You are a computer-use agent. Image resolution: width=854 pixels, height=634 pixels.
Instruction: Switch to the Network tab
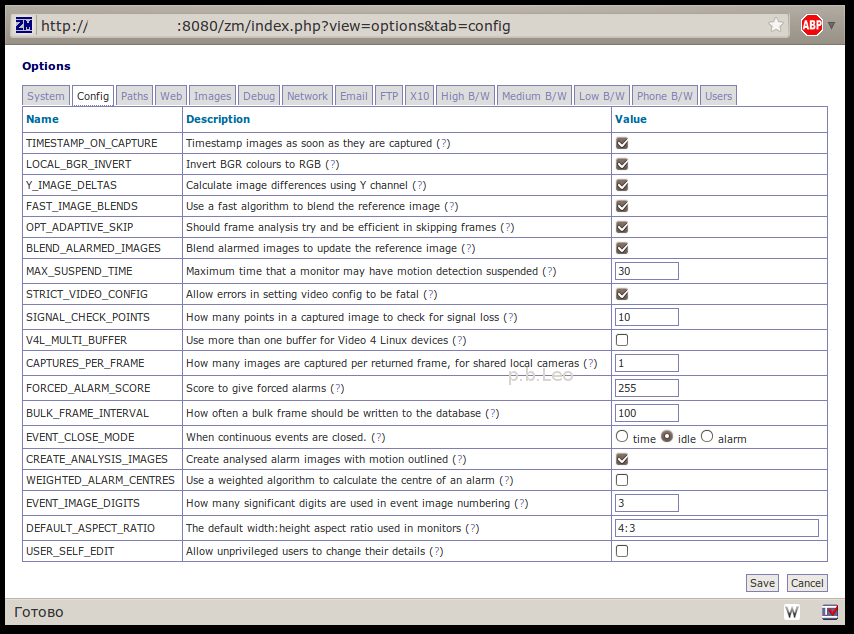tap(307, 96)
